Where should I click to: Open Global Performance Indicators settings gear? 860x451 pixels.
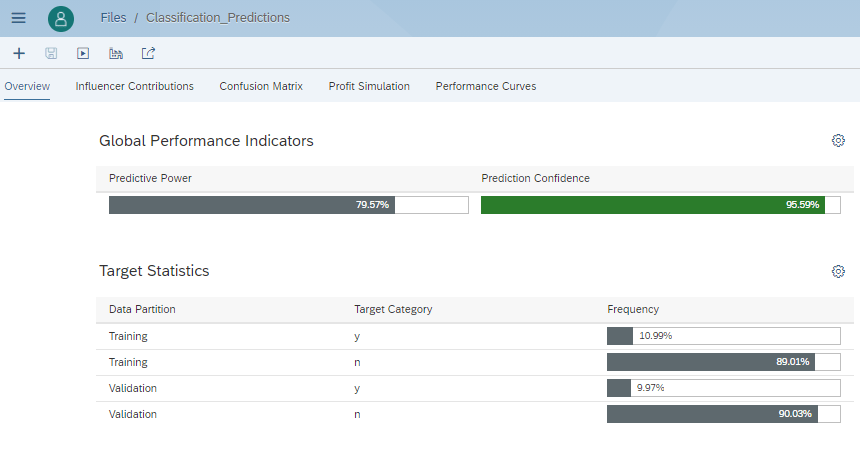(838, 141)
